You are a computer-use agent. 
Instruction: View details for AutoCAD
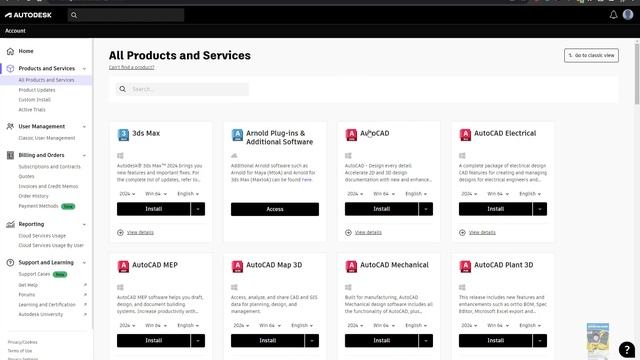point(368,233)
